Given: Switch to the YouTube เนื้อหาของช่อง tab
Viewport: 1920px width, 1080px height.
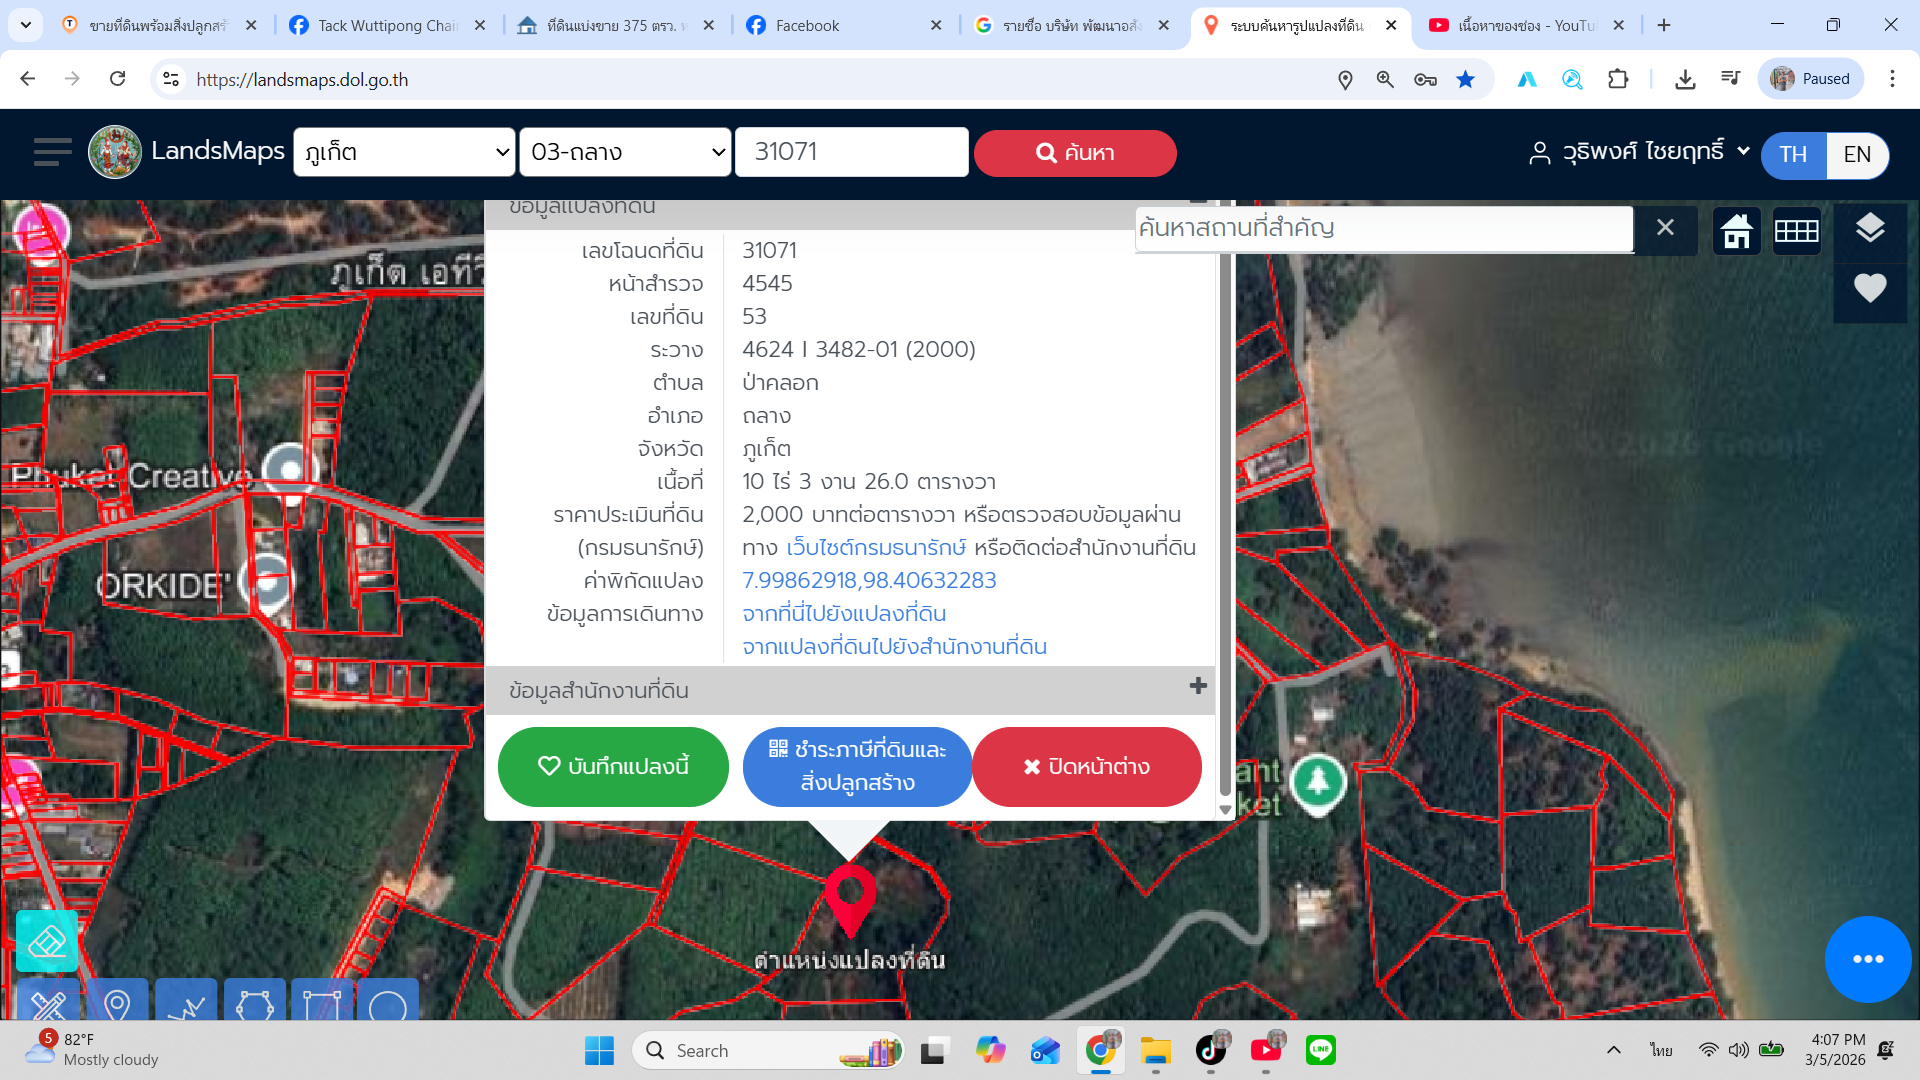Looking at the screenshot, I should tap(1525, 25).
